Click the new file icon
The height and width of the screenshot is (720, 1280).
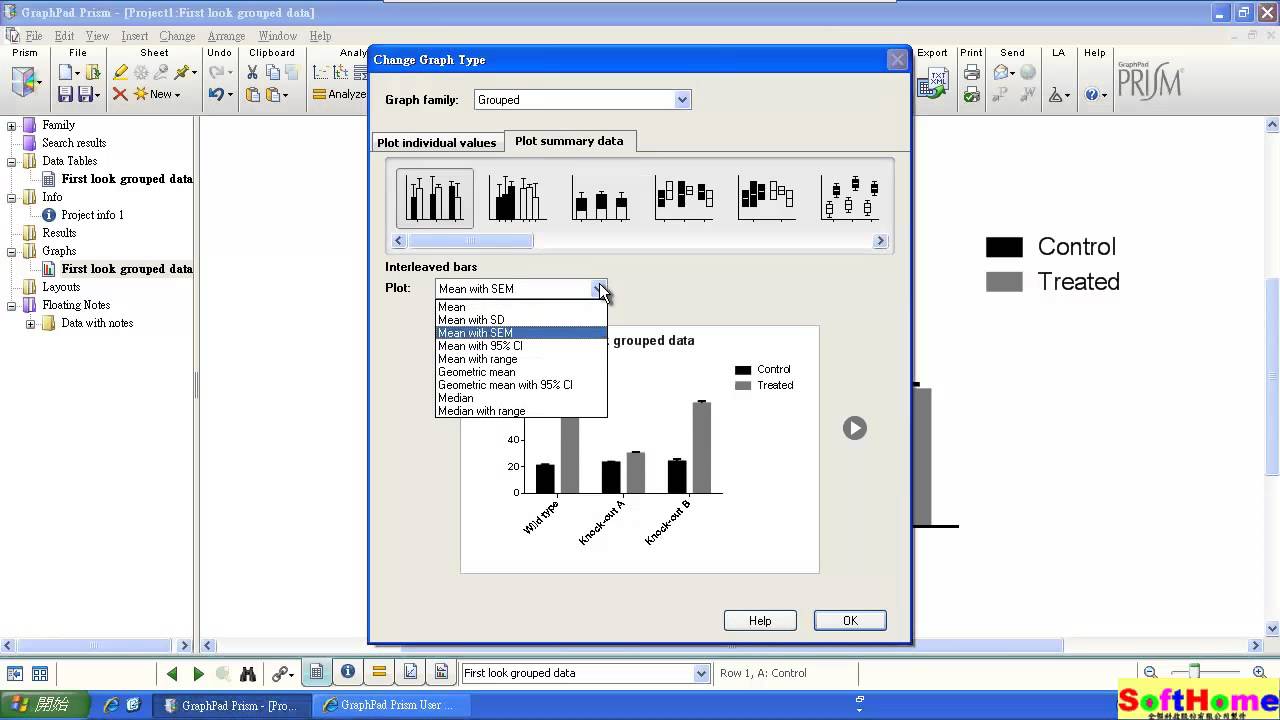[67, 72]
